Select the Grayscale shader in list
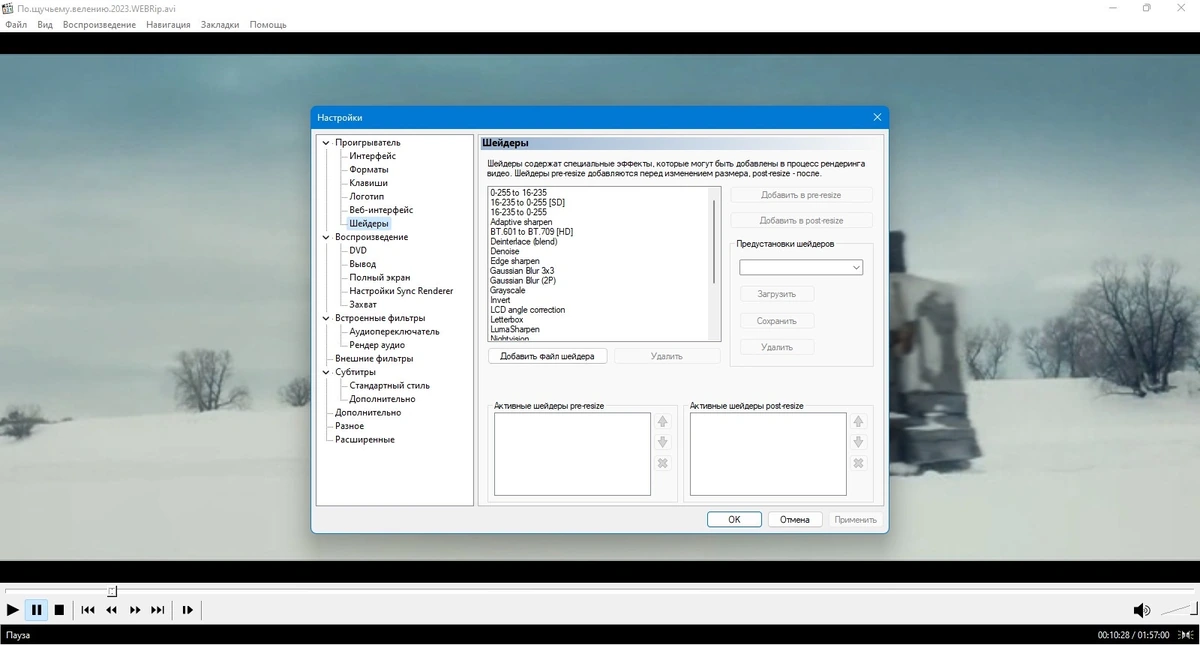 tap(508, 290)
